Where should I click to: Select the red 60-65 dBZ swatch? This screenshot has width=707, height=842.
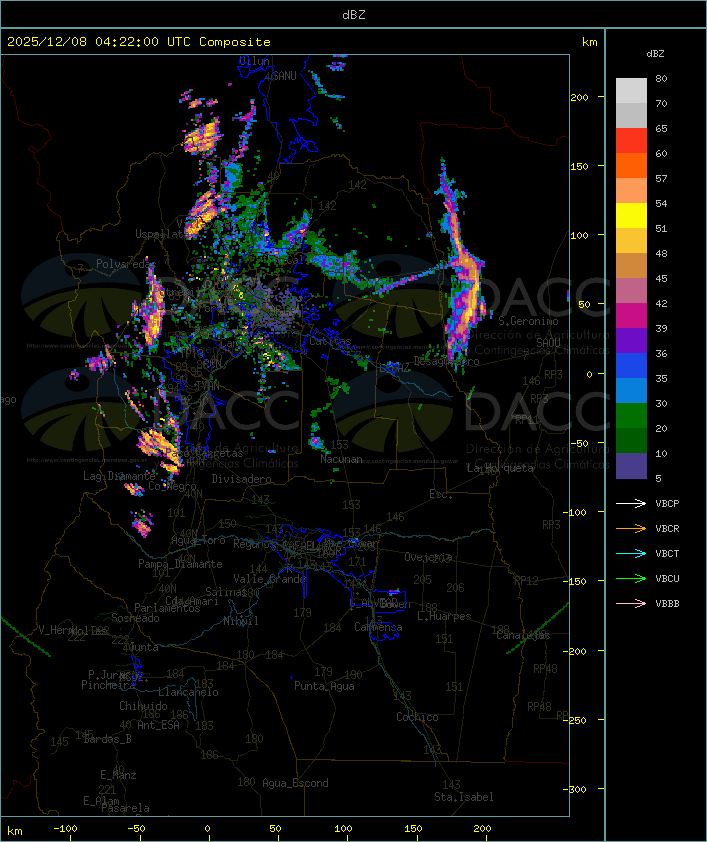click(631, 141)
